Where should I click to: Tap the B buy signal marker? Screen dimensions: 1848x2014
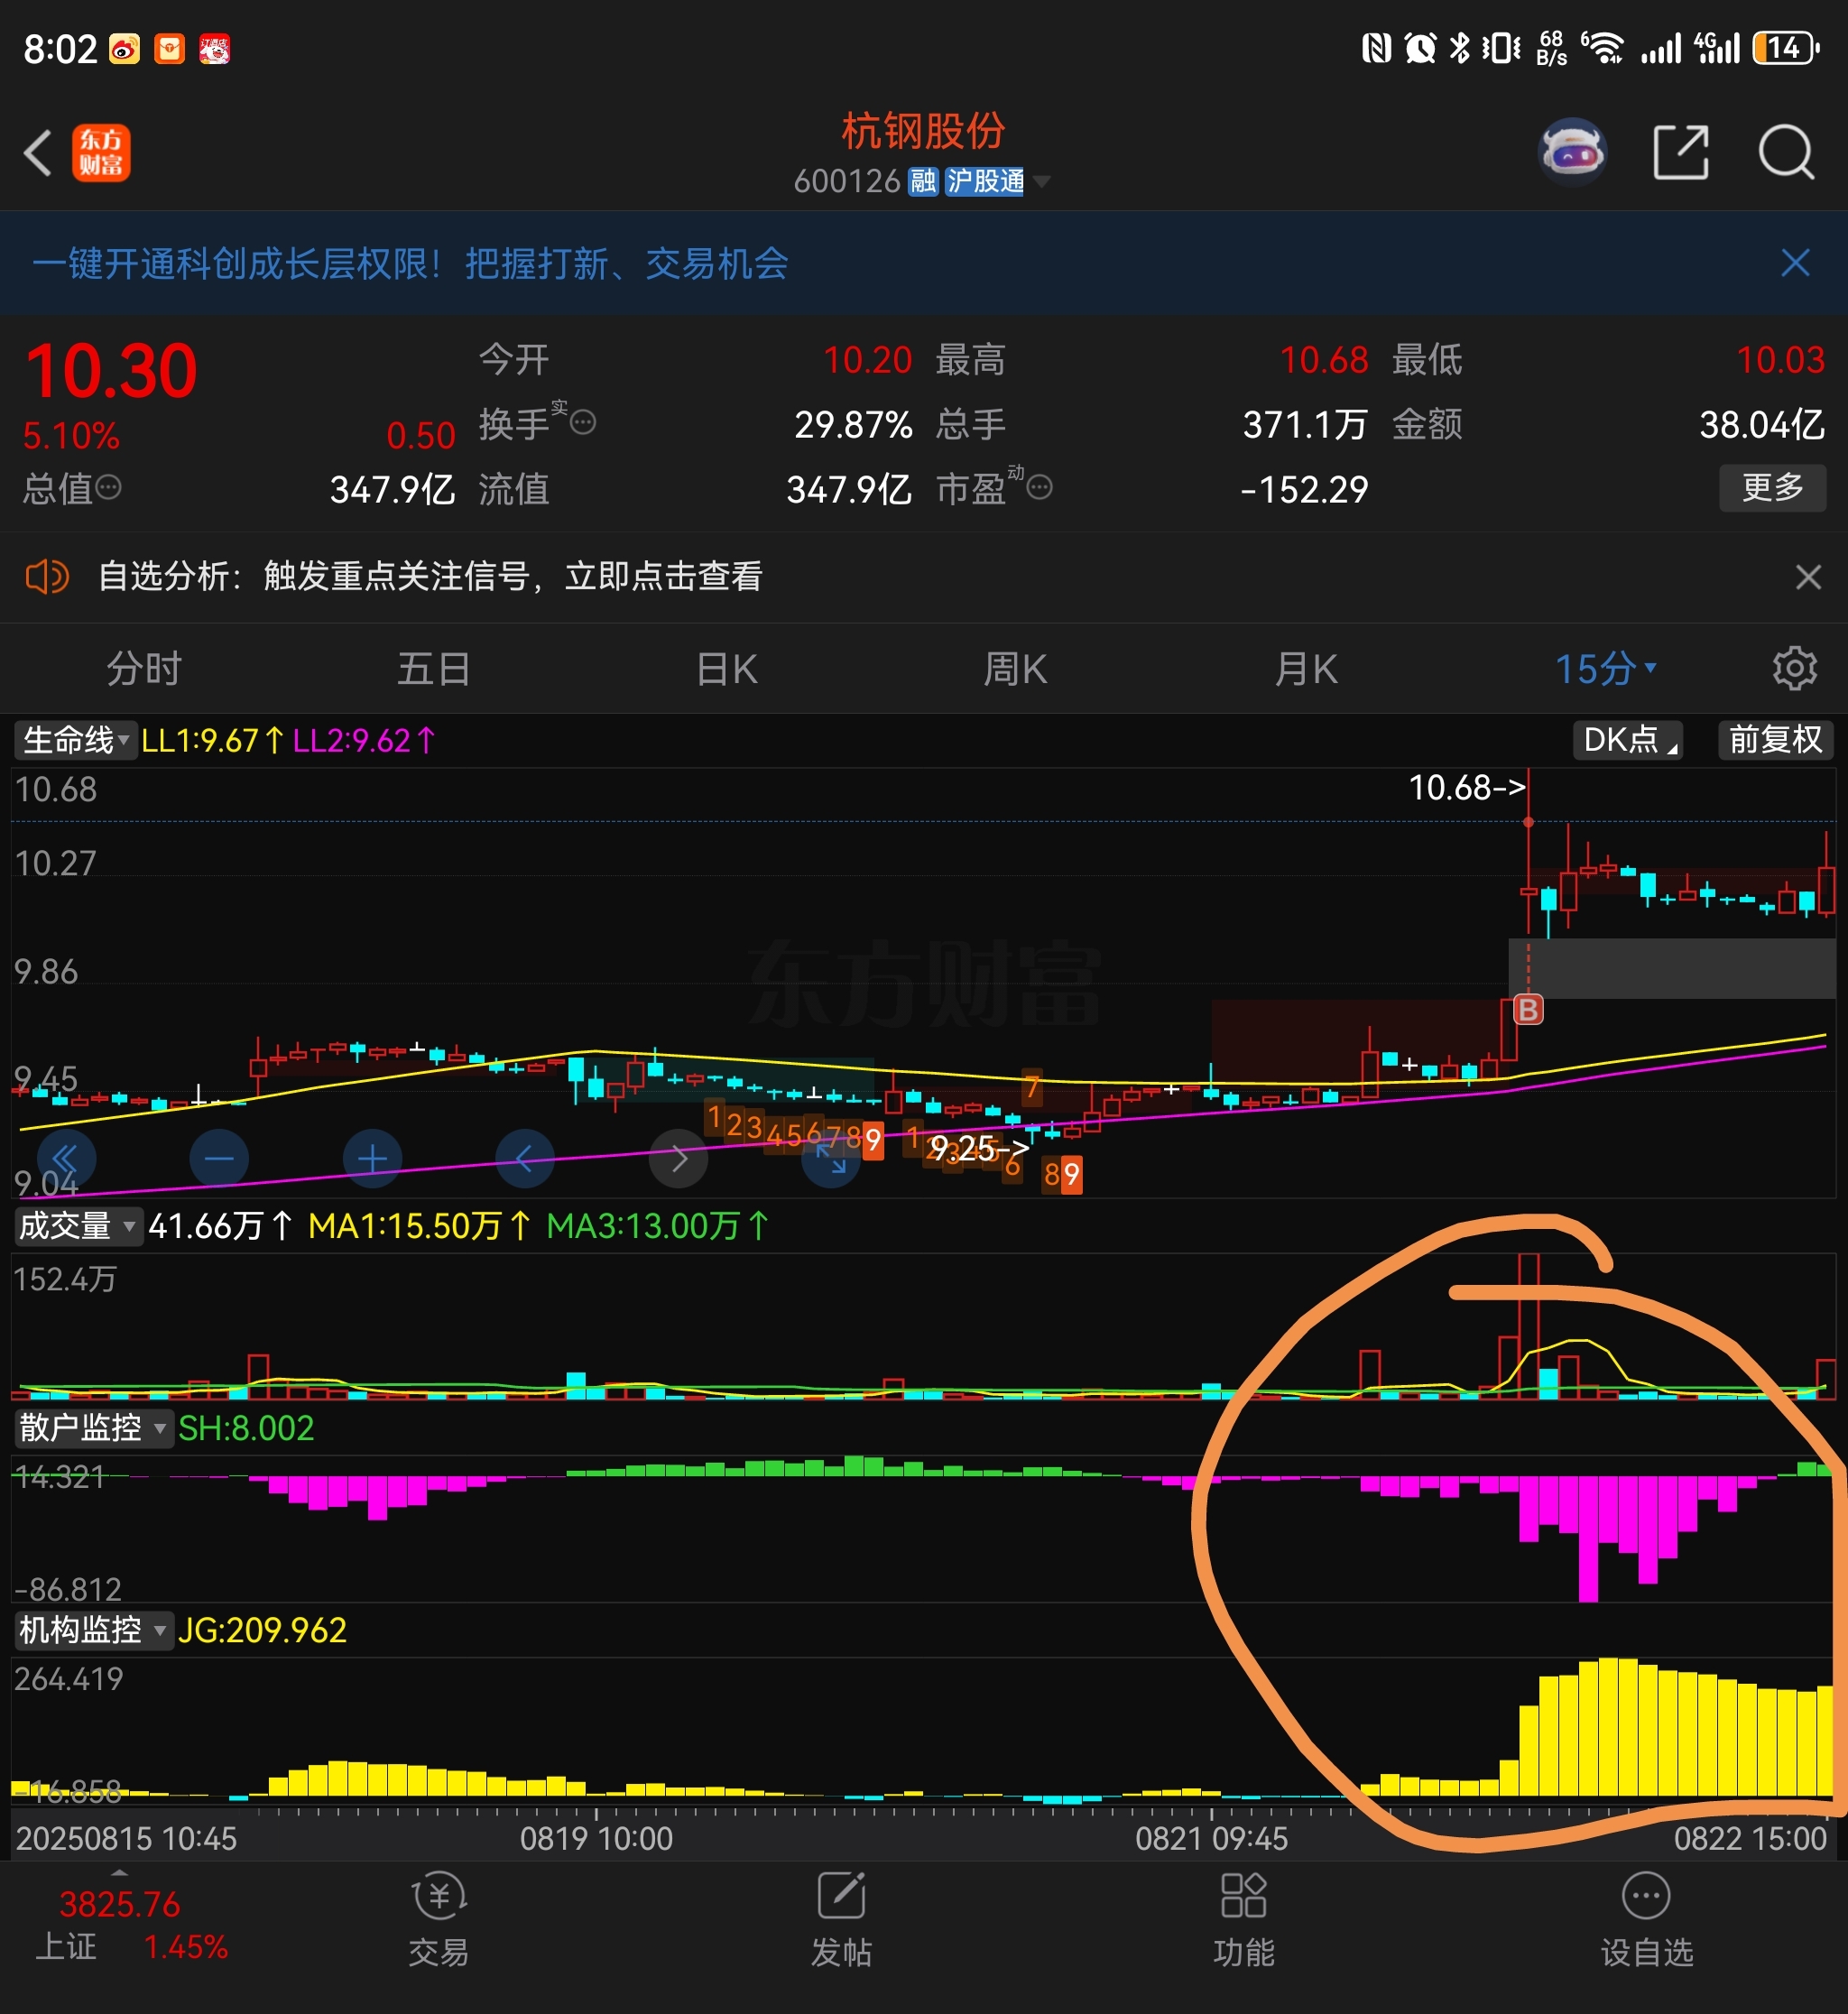[x=1527, y=1010]
